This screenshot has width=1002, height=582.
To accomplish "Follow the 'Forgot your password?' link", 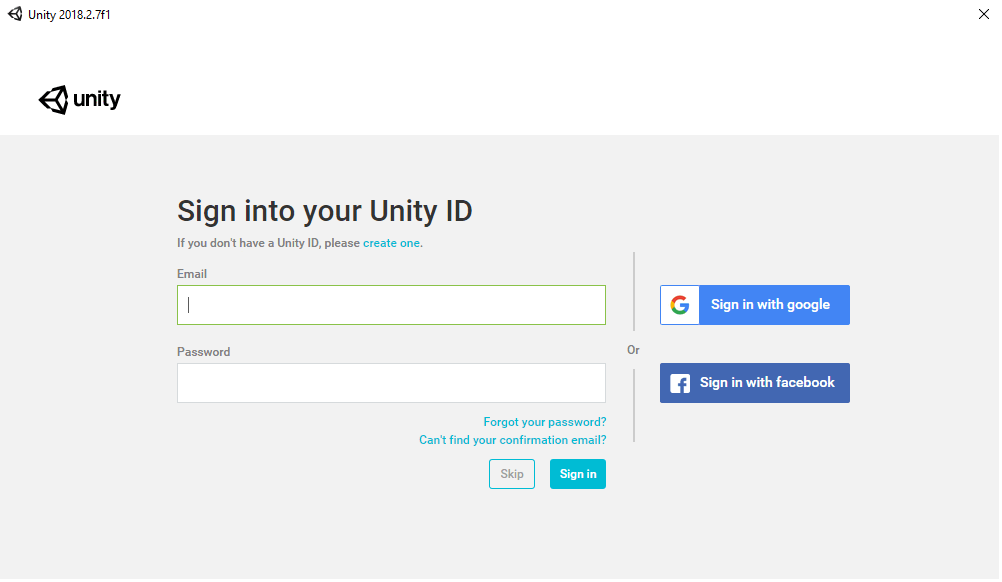I will [546, 422].
